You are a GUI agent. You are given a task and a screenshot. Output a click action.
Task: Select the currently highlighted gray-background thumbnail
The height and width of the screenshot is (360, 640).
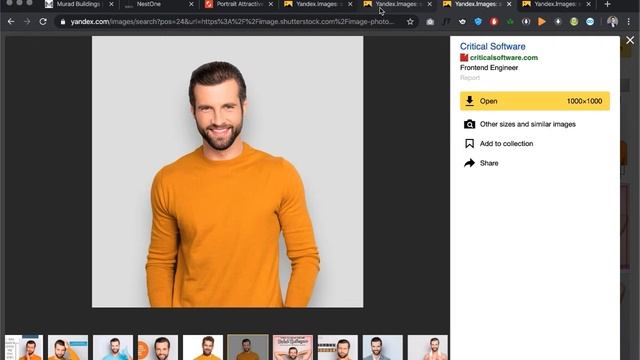coord(248,347)
